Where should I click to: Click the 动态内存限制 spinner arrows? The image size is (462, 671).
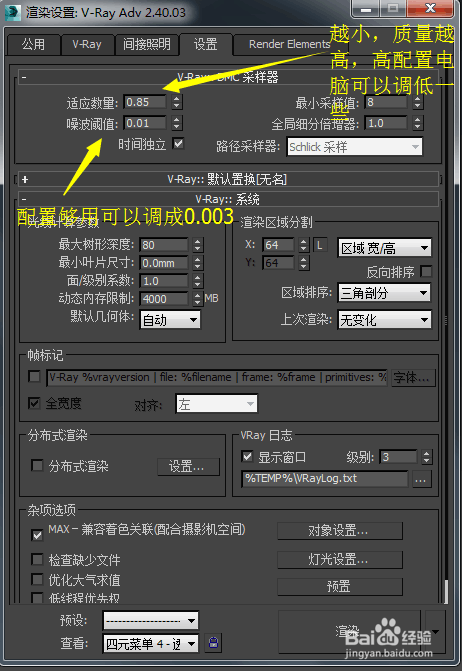pos(197,299)
